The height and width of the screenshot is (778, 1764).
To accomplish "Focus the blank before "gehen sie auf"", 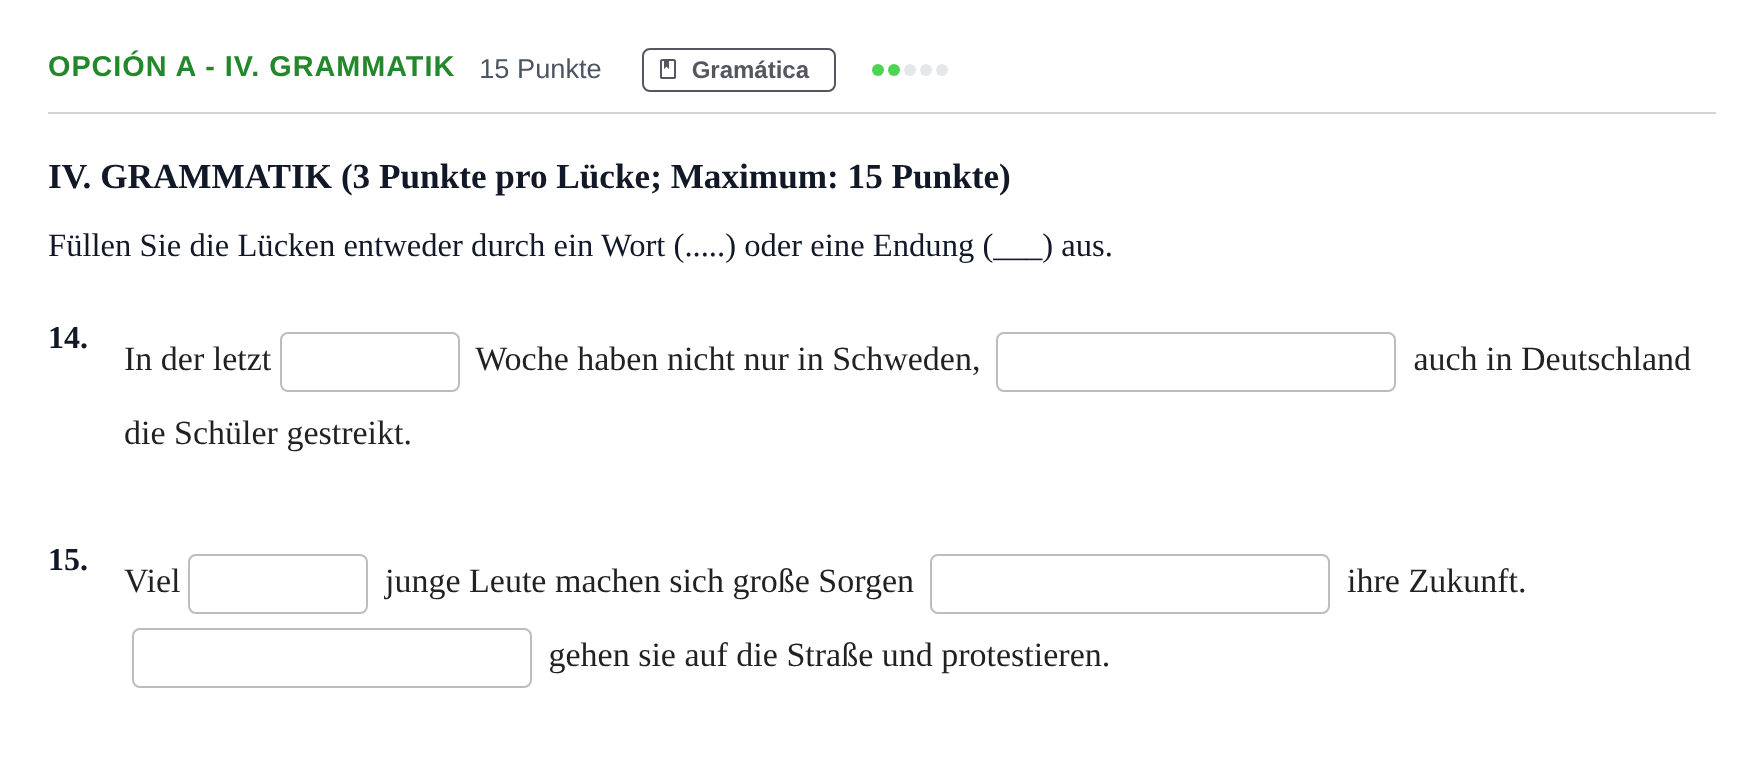I will coord(332,658).
